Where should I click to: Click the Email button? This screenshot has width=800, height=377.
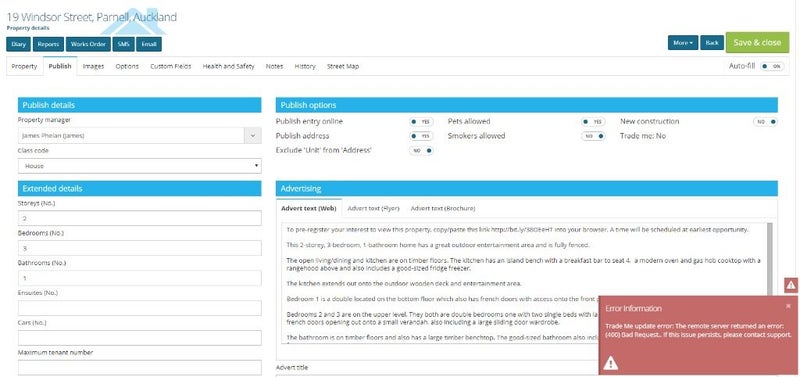pos(149,44)
